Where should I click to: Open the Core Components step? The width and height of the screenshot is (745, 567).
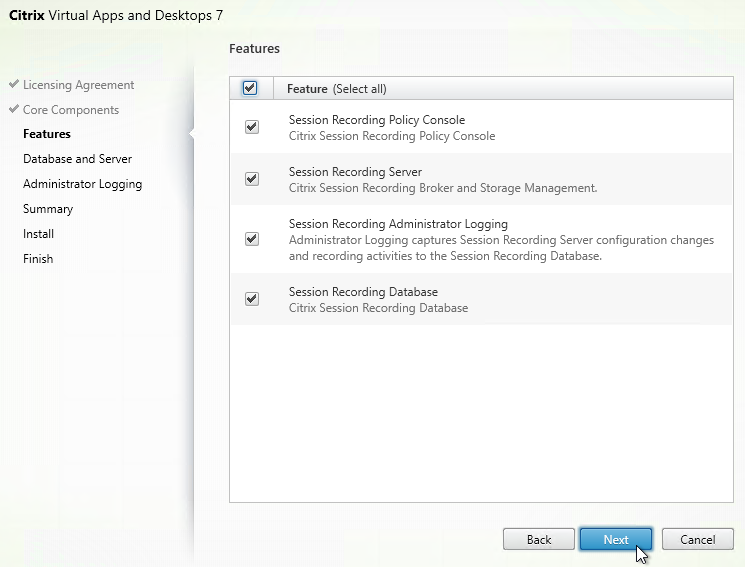coord(71,110)
